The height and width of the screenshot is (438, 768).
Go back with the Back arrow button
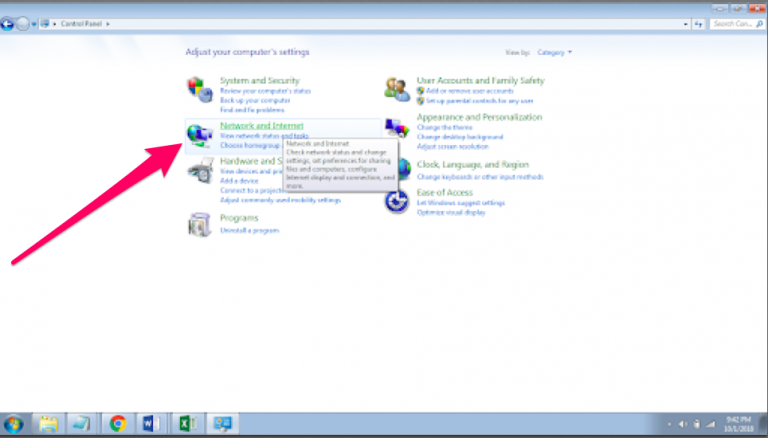click(7, 24)
